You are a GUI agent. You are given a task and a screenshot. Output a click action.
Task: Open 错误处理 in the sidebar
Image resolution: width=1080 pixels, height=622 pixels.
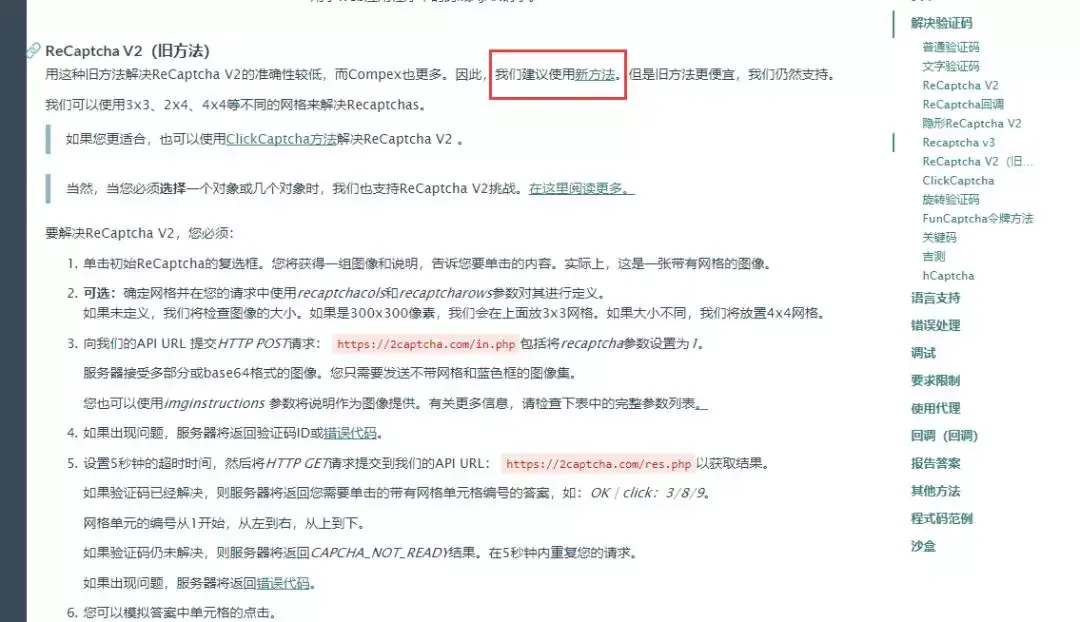935,326
